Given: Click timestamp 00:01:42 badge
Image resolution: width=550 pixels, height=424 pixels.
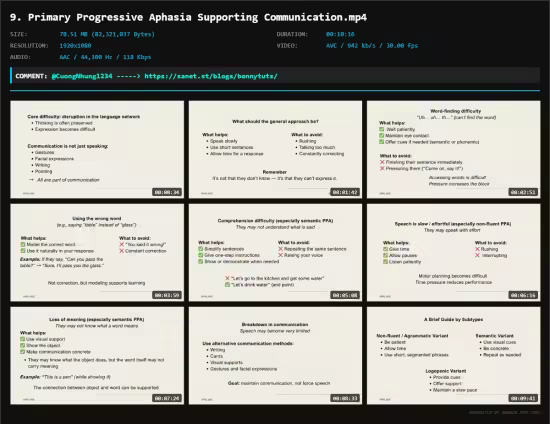Looking at the screenshot, I should 345,192.
